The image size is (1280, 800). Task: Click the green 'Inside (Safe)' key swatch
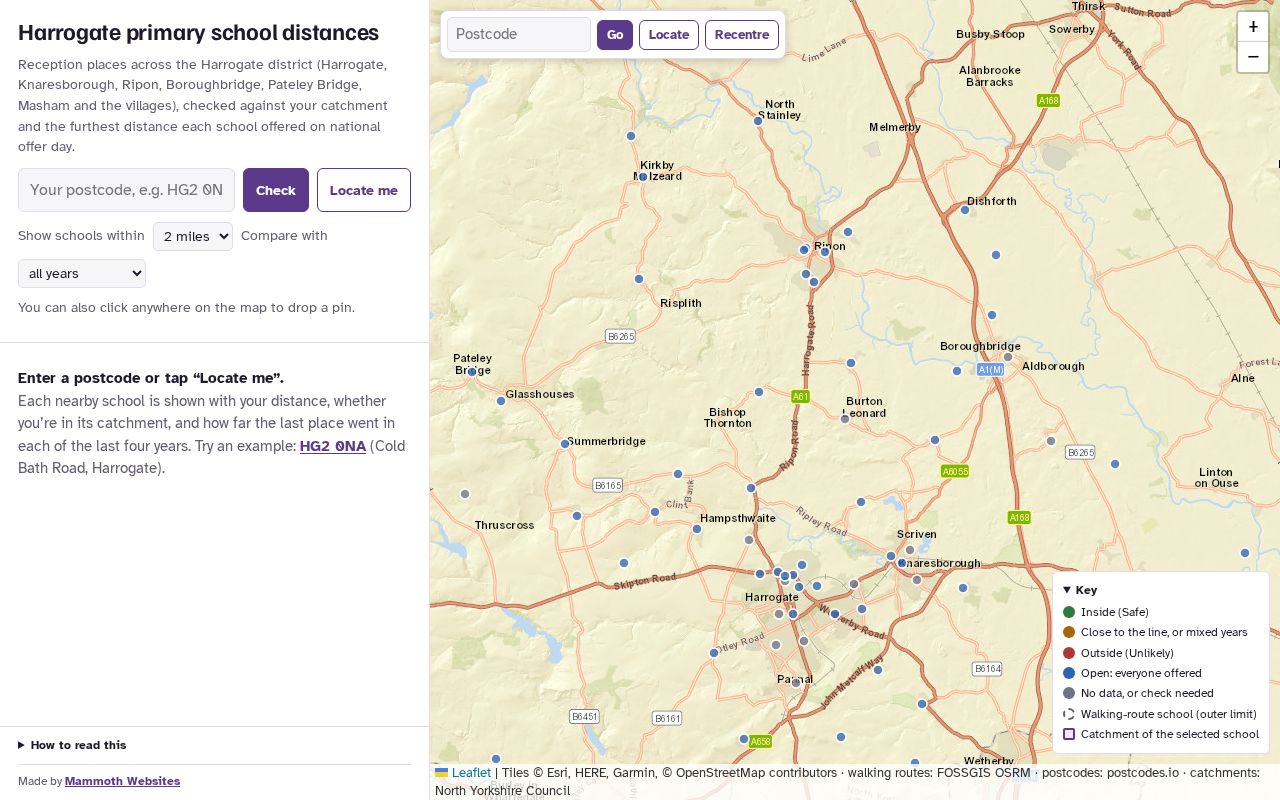[x=1069, y=612]
